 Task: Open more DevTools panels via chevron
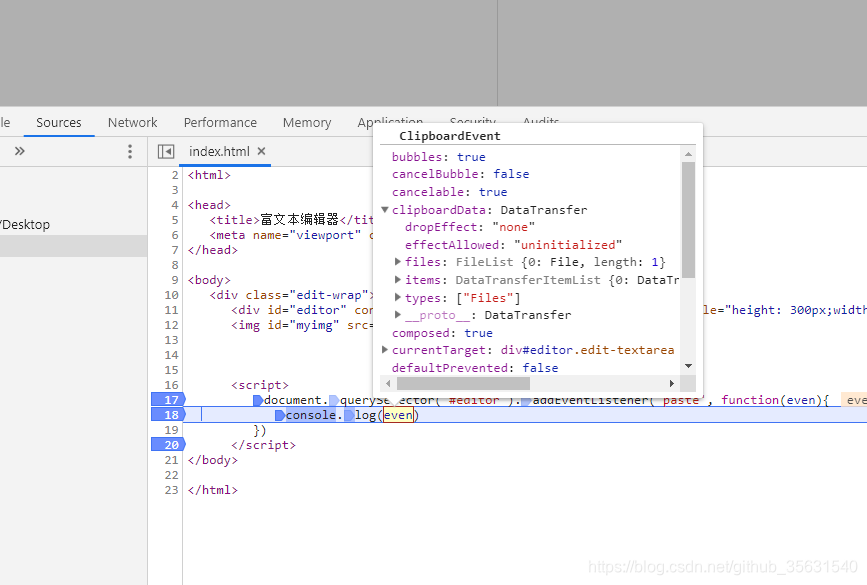pos(19,150)
